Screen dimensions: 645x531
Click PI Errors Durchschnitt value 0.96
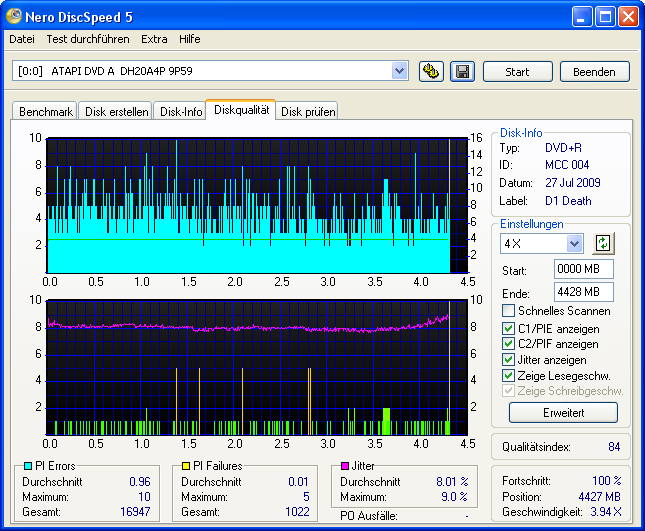coord(140,482)
